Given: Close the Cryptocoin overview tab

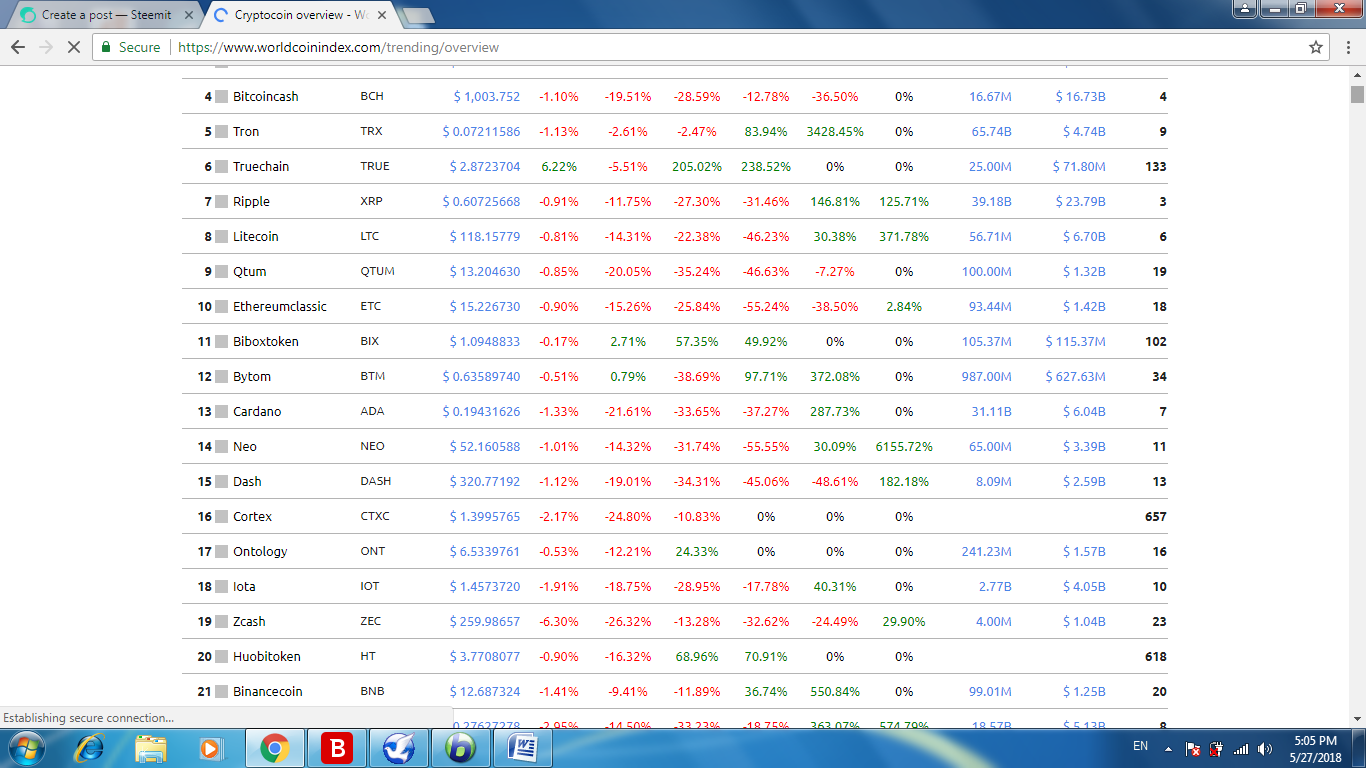Looking at the screenshot, I should (x=384, y=15).
